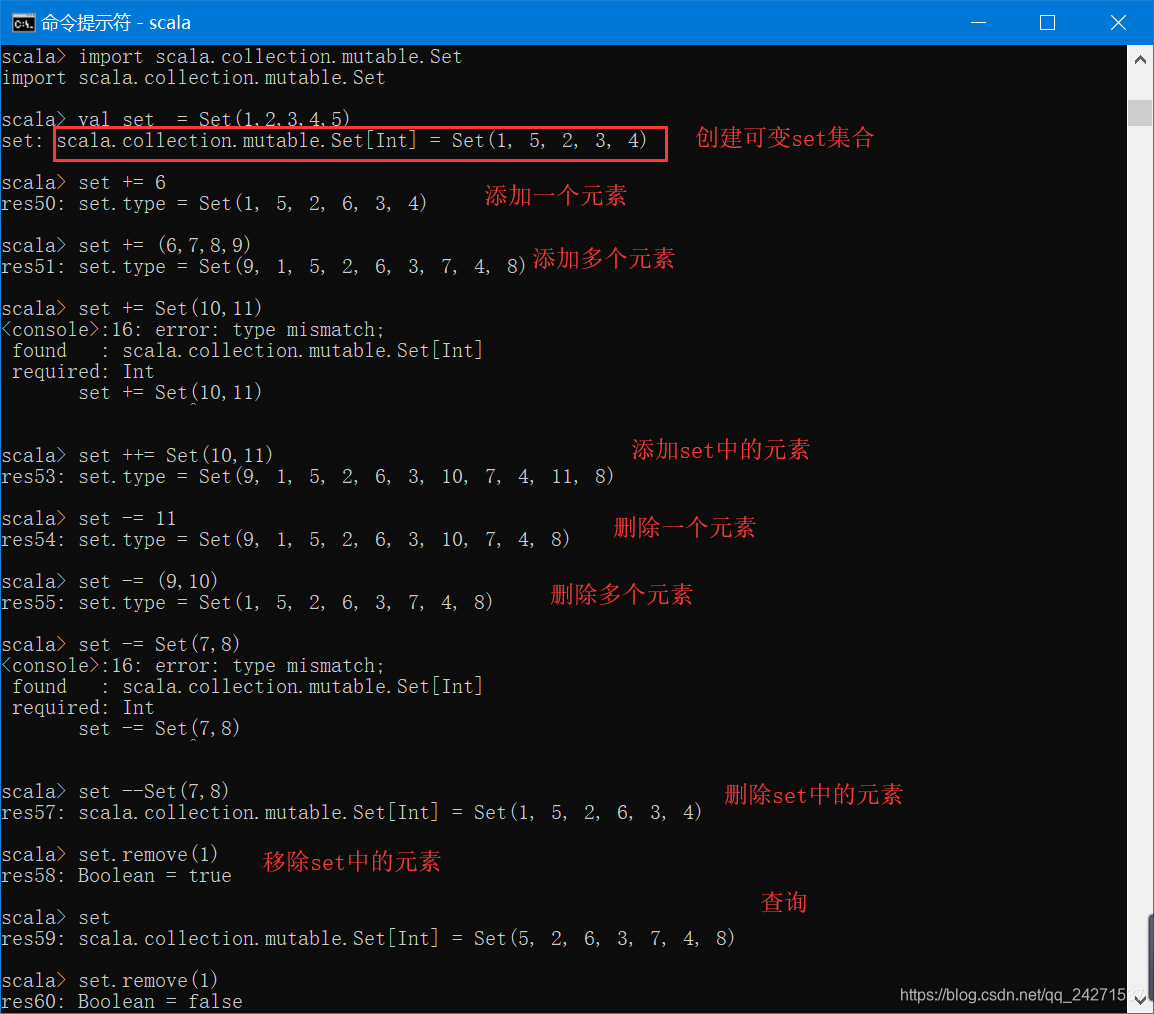
Task: Click the 查询 annotation label
Action: pos(783,902)
